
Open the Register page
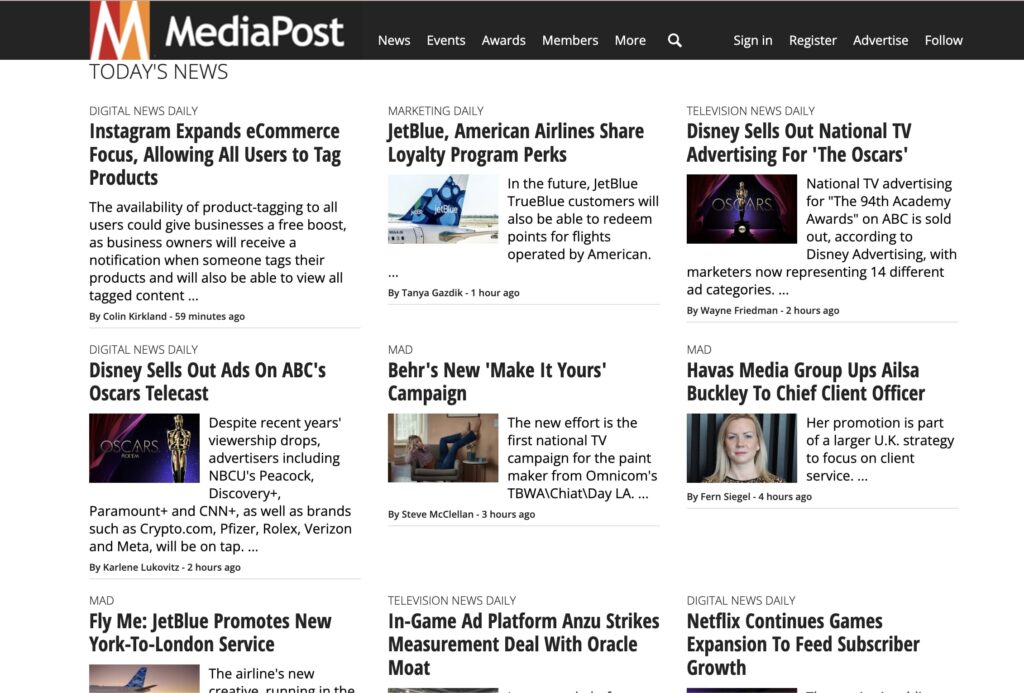click(813, 40)
